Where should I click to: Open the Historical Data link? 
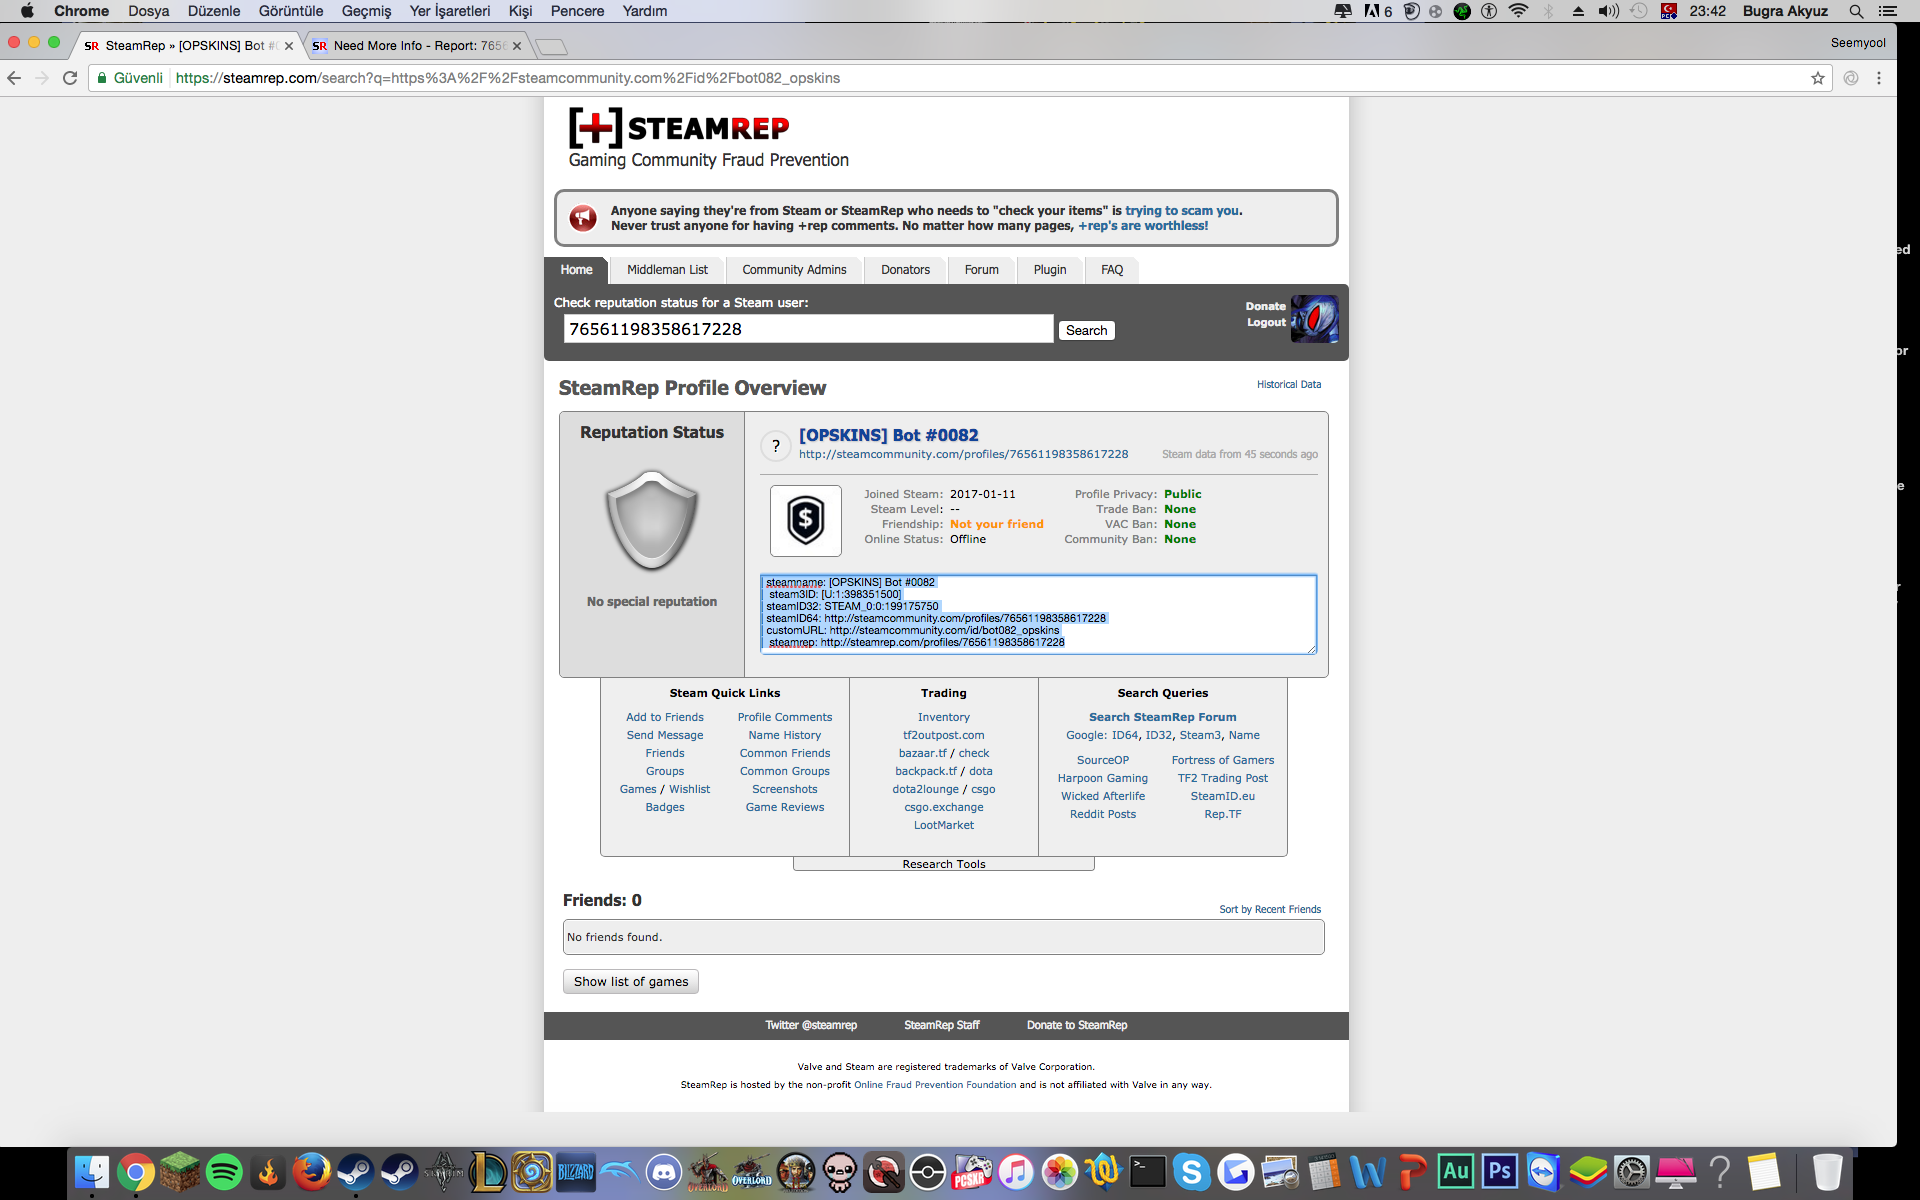coord(1288,384)
